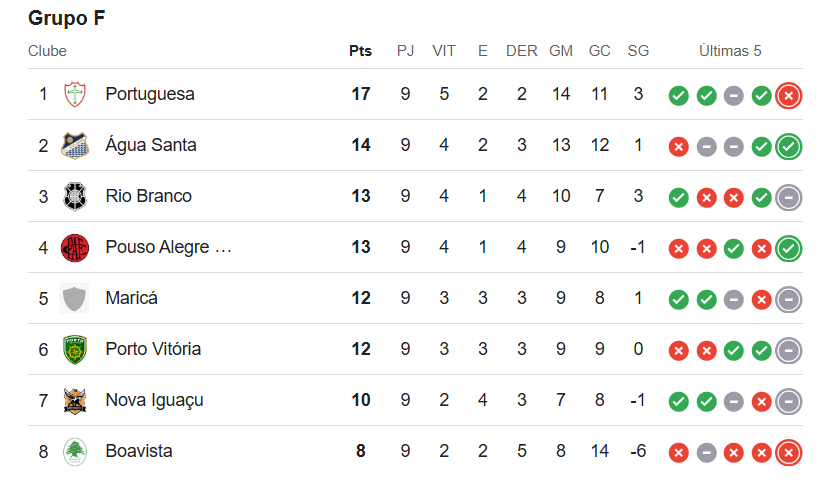Click Água Santa's latest win result icon
This screenshot has width=832, height=490.
(x=789, y=147)
